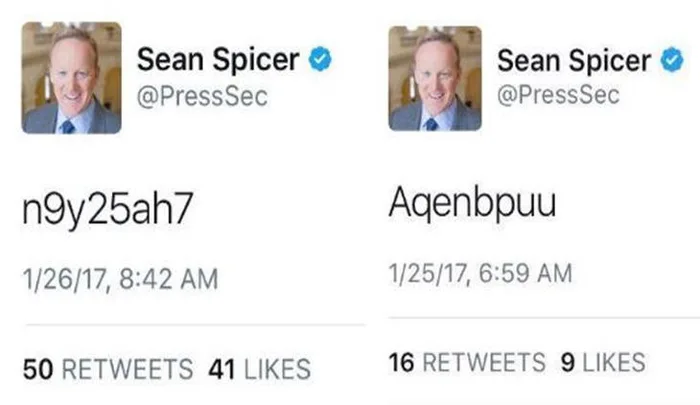Open the right tweet's profile avatar photo
Image resolution: width=700 pixels, height=405 pixels.
pos(435,78)
